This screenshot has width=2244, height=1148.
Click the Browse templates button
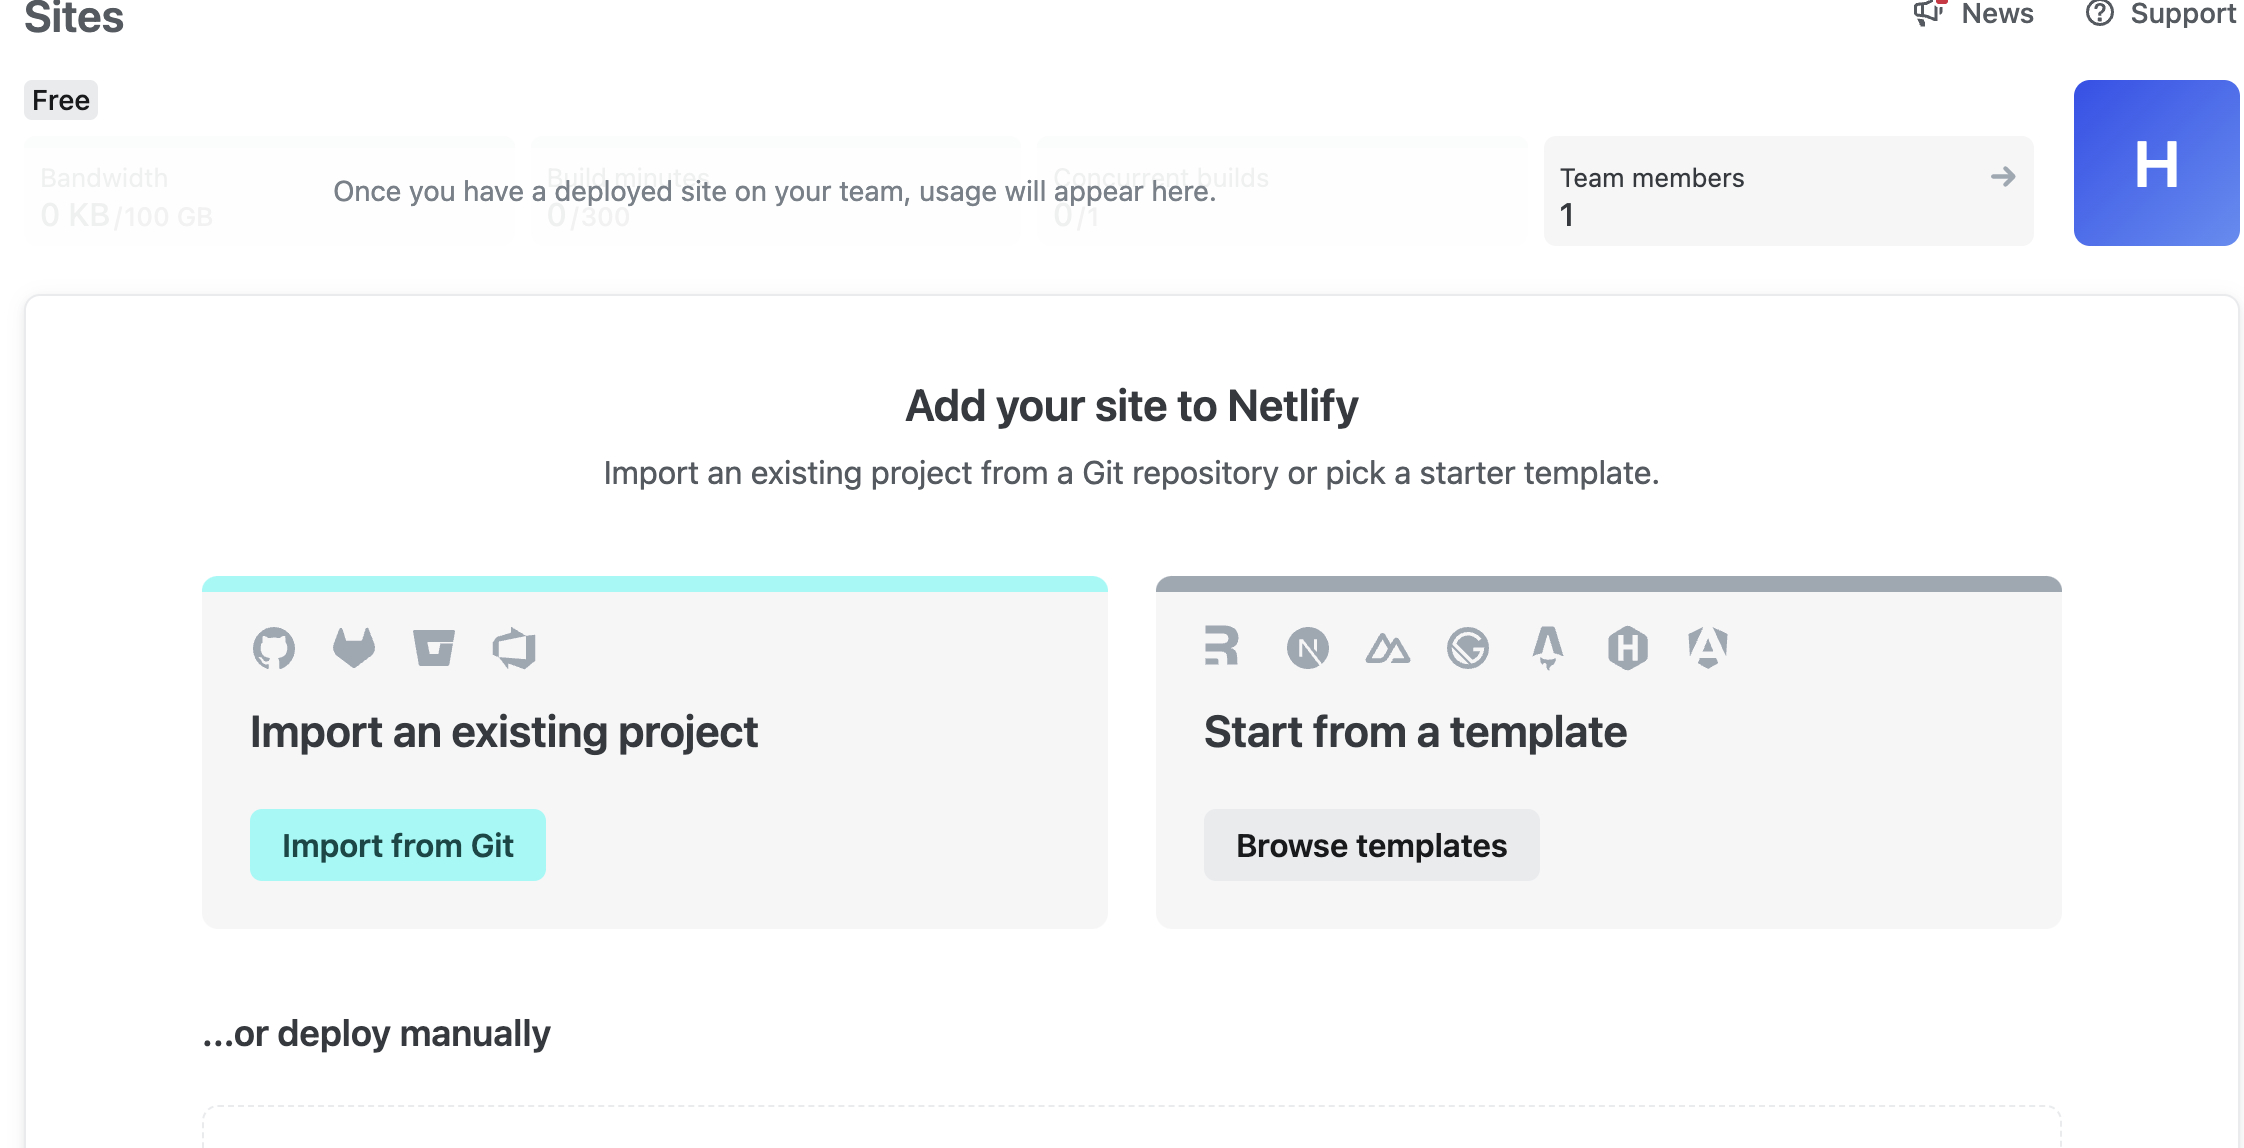(x=1371, y=845)
